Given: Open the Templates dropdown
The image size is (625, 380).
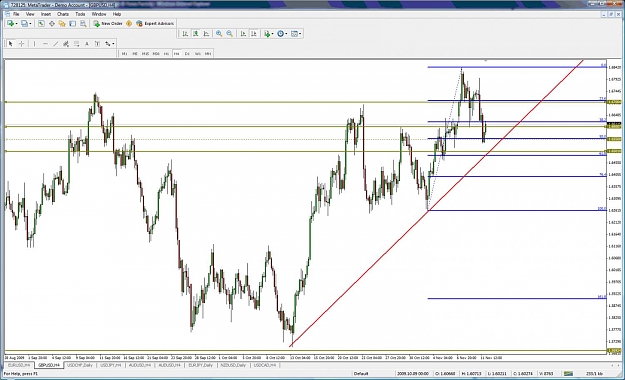Looking at the screenshot, I should click(296, 34).
